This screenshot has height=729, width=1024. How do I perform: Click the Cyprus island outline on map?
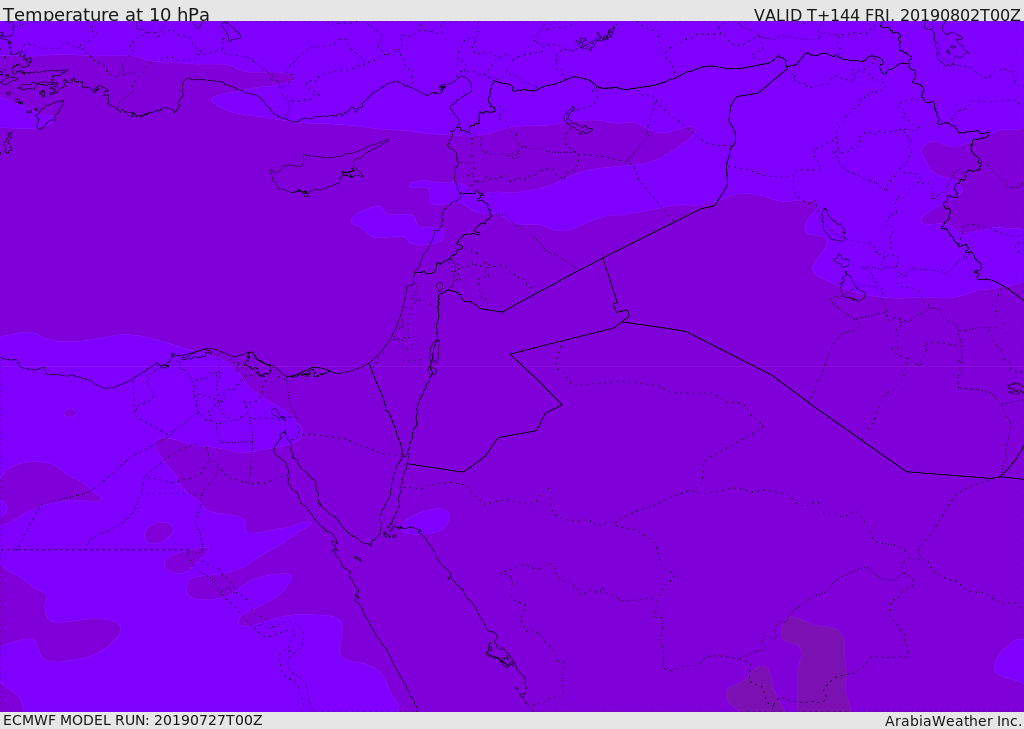(x=328, y=169)
